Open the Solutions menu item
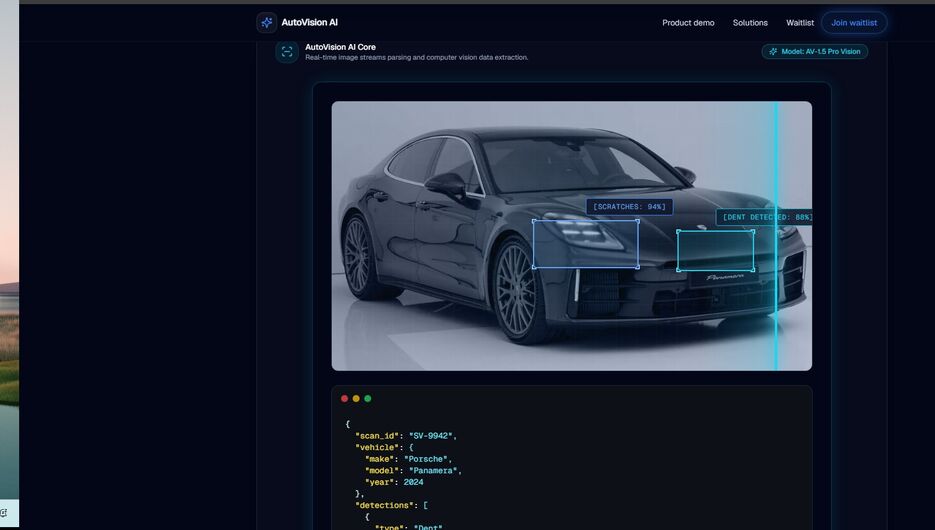This screenshot has width=935, height=530. pos(750,23)
